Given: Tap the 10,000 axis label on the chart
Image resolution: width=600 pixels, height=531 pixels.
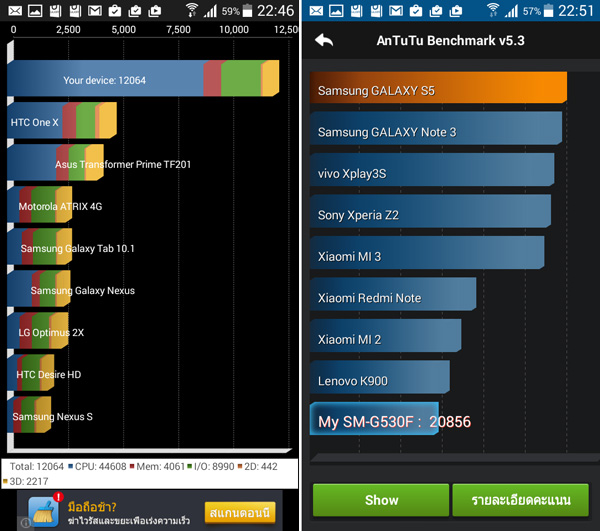Looking at the screenshot, I should click(234, 29).
